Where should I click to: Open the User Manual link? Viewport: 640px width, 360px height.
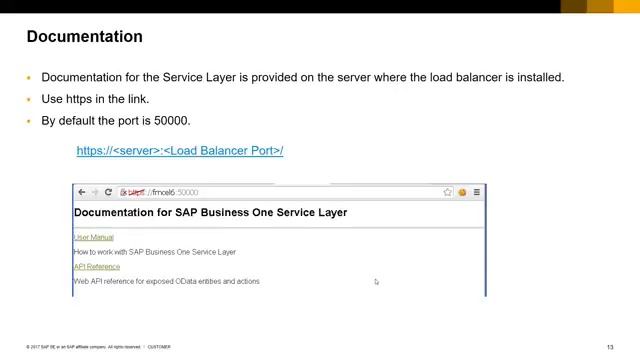(93, 237)
